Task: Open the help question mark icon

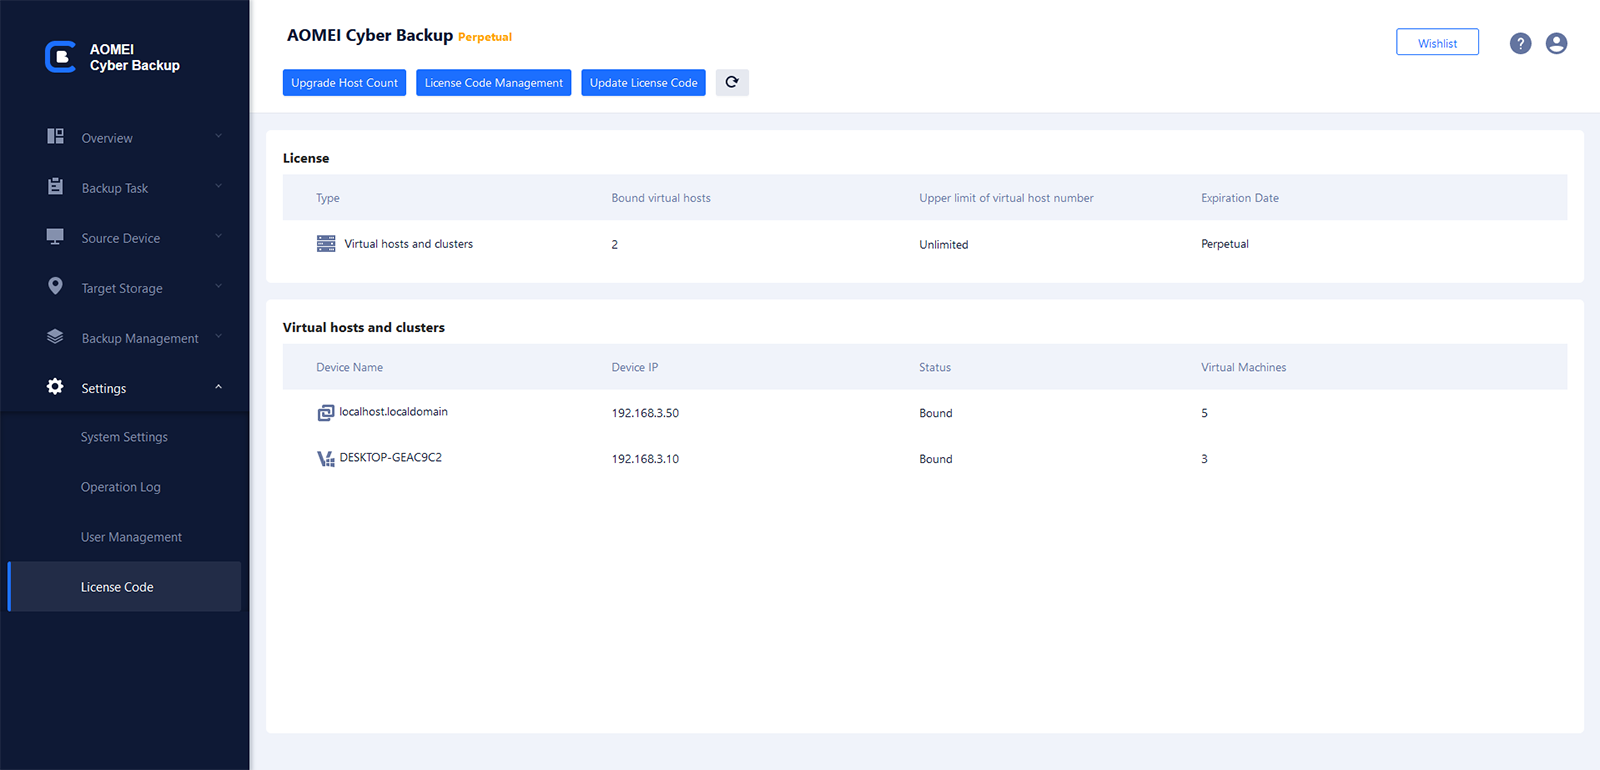Action: tap(1520, 44)
